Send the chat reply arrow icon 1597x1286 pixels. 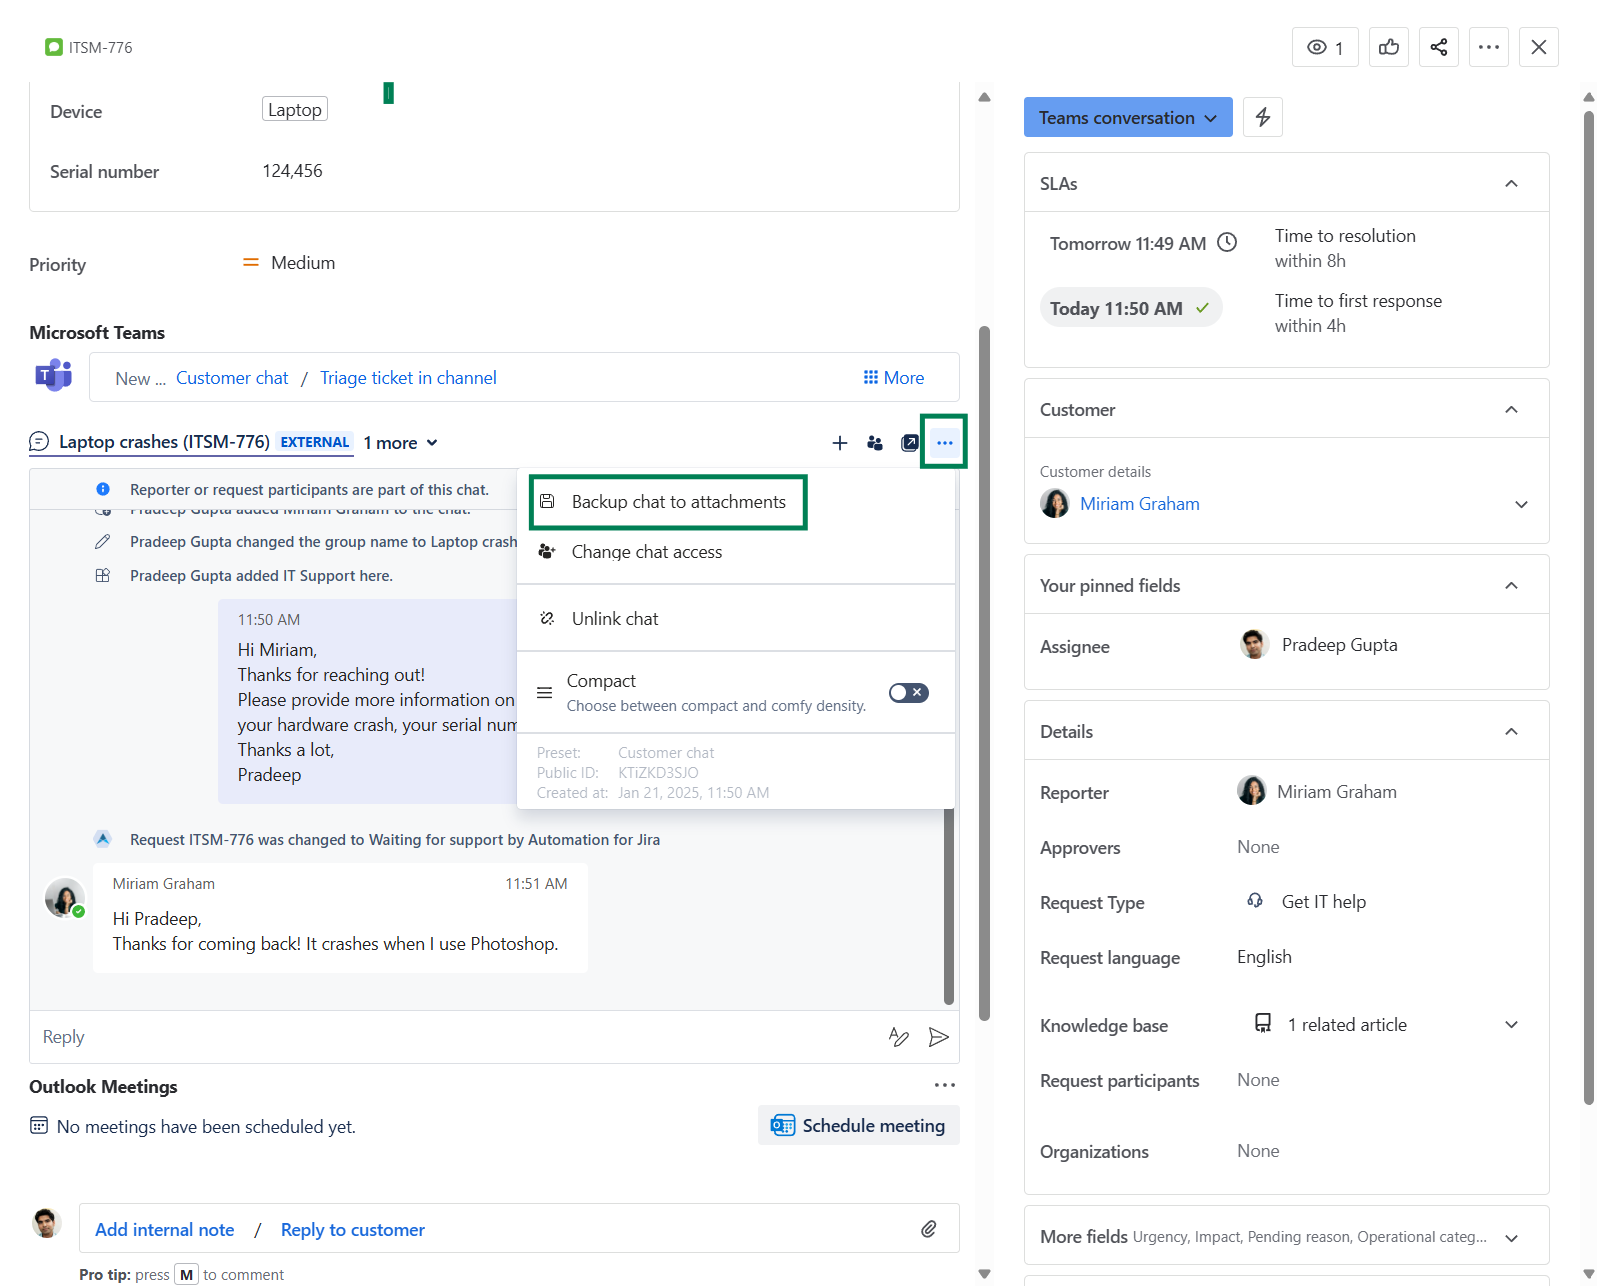click(x=938, y=1037)
